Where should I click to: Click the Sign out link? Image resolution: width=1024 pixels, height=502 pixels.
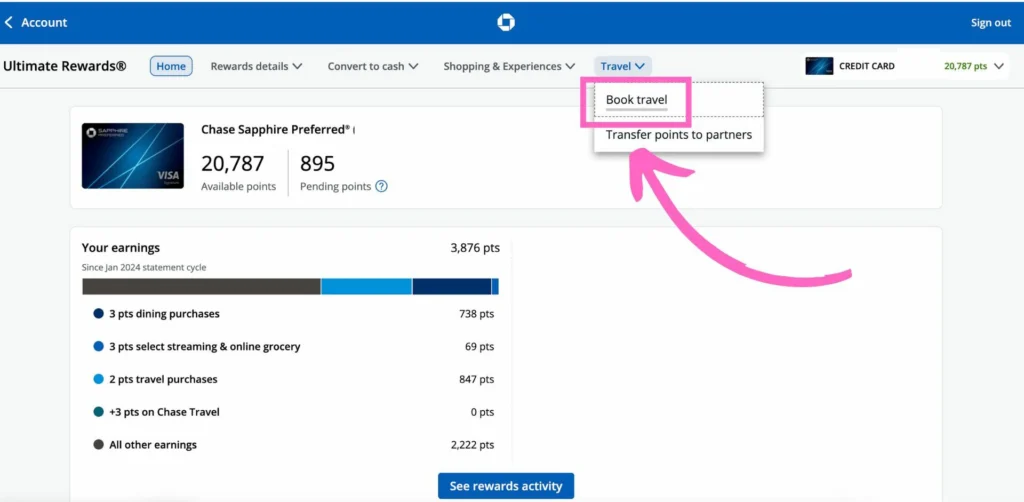(x=991, y=22)
